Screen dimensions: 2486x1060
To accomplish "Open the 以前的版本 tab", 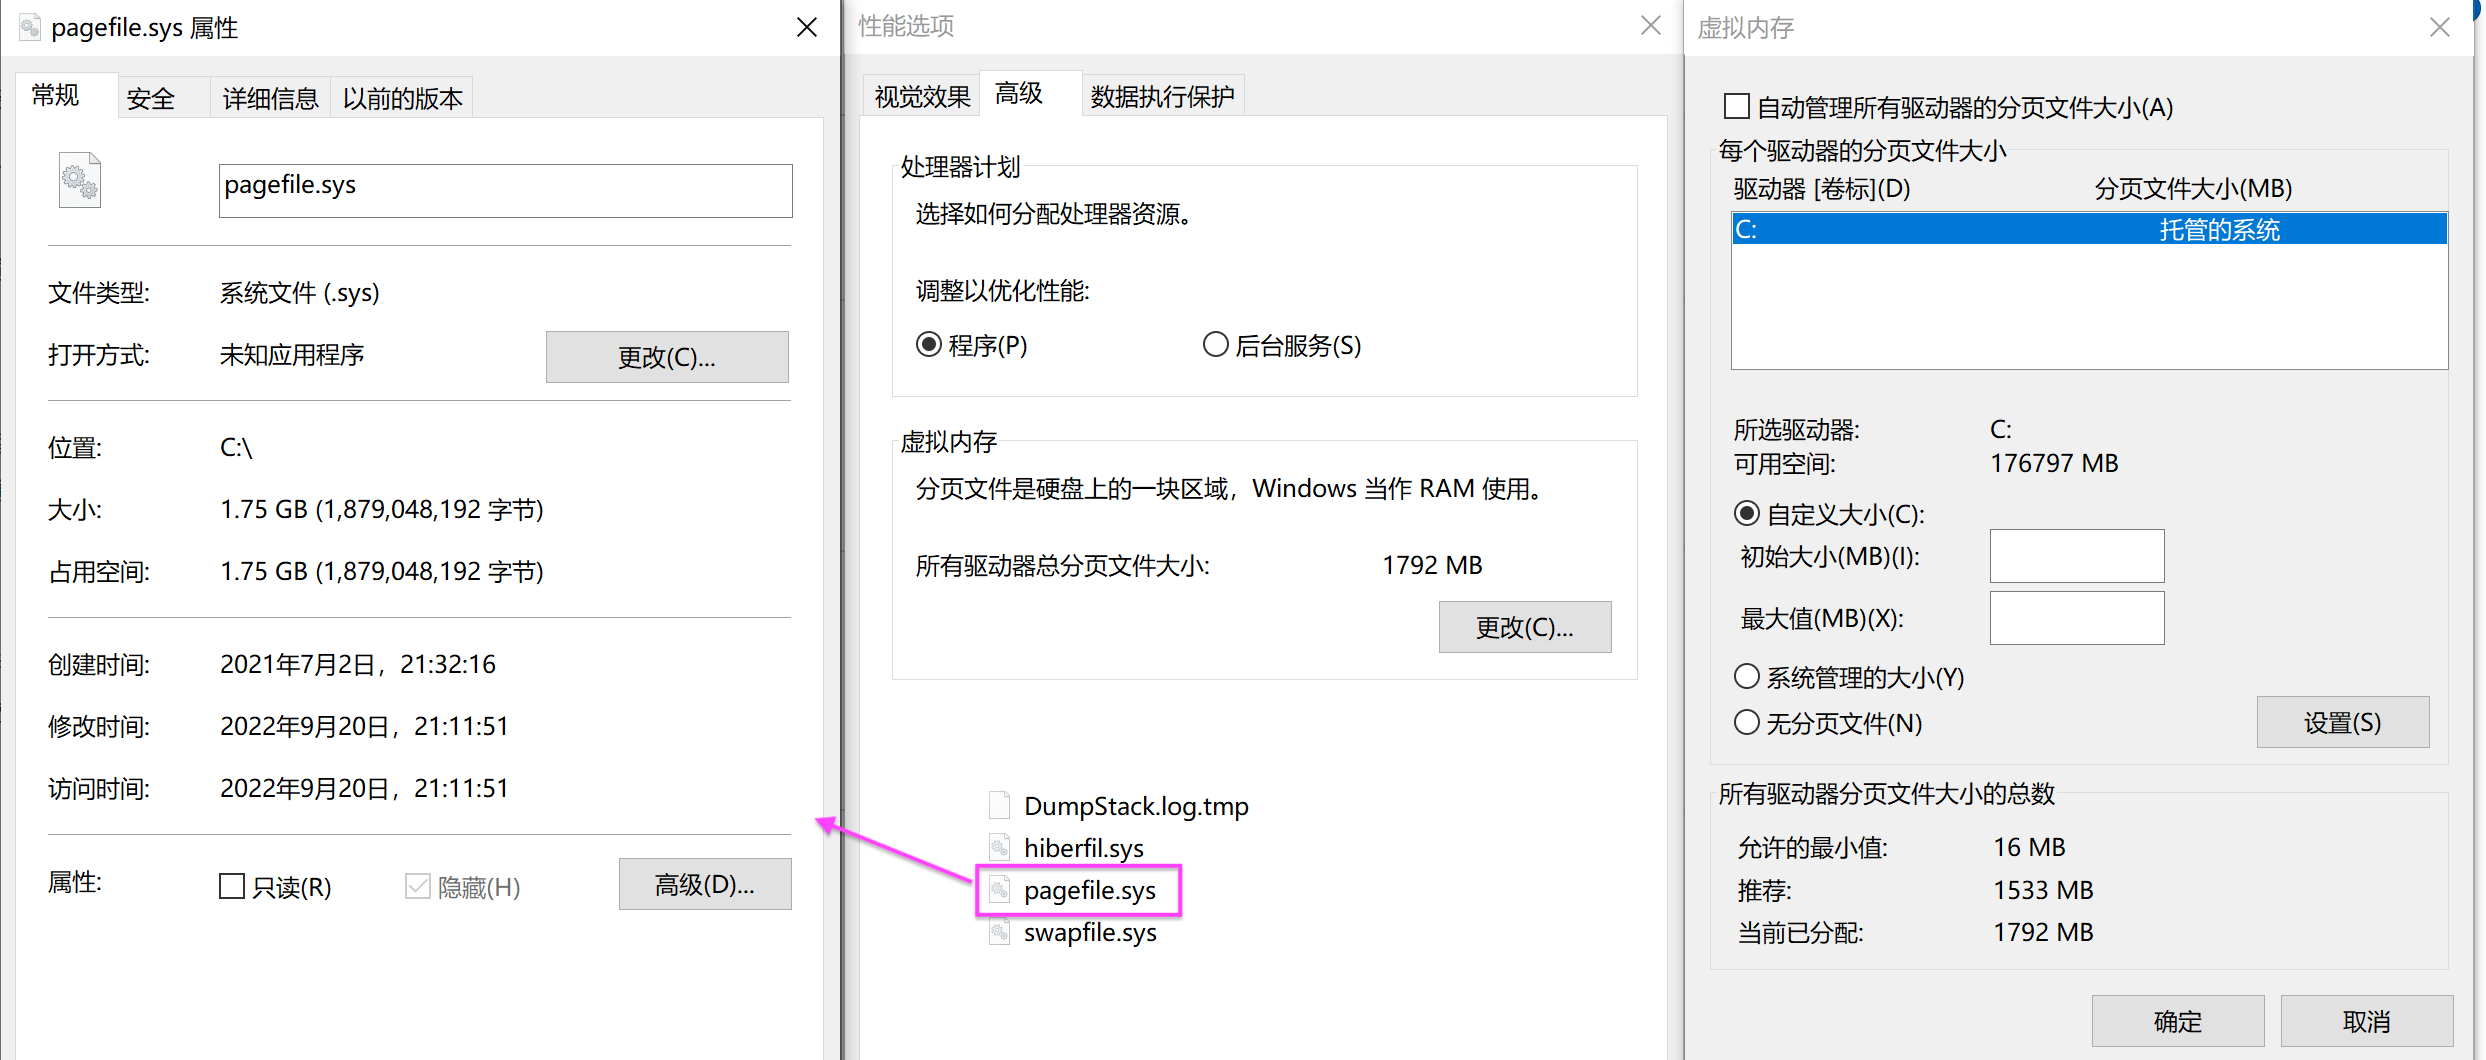I will tap(402, 98).
